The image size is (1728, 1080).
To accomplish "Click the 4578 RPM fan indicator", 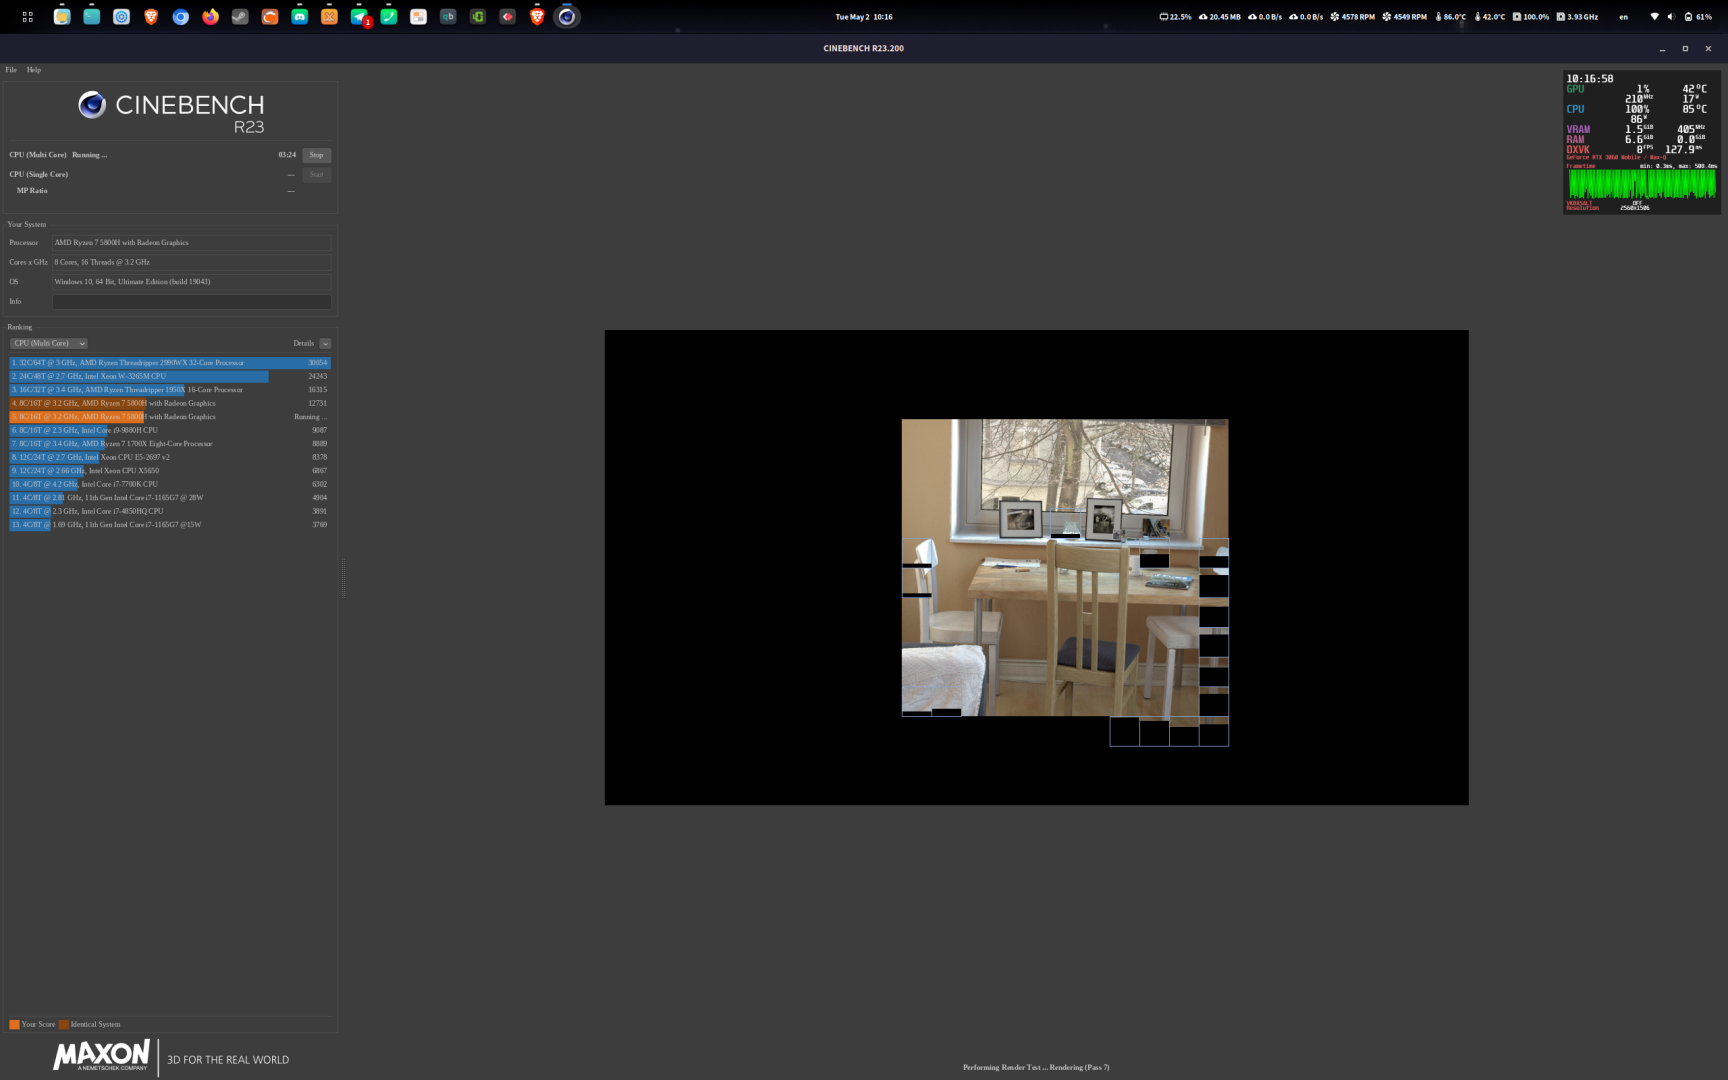I will (x=1352, y=17).
